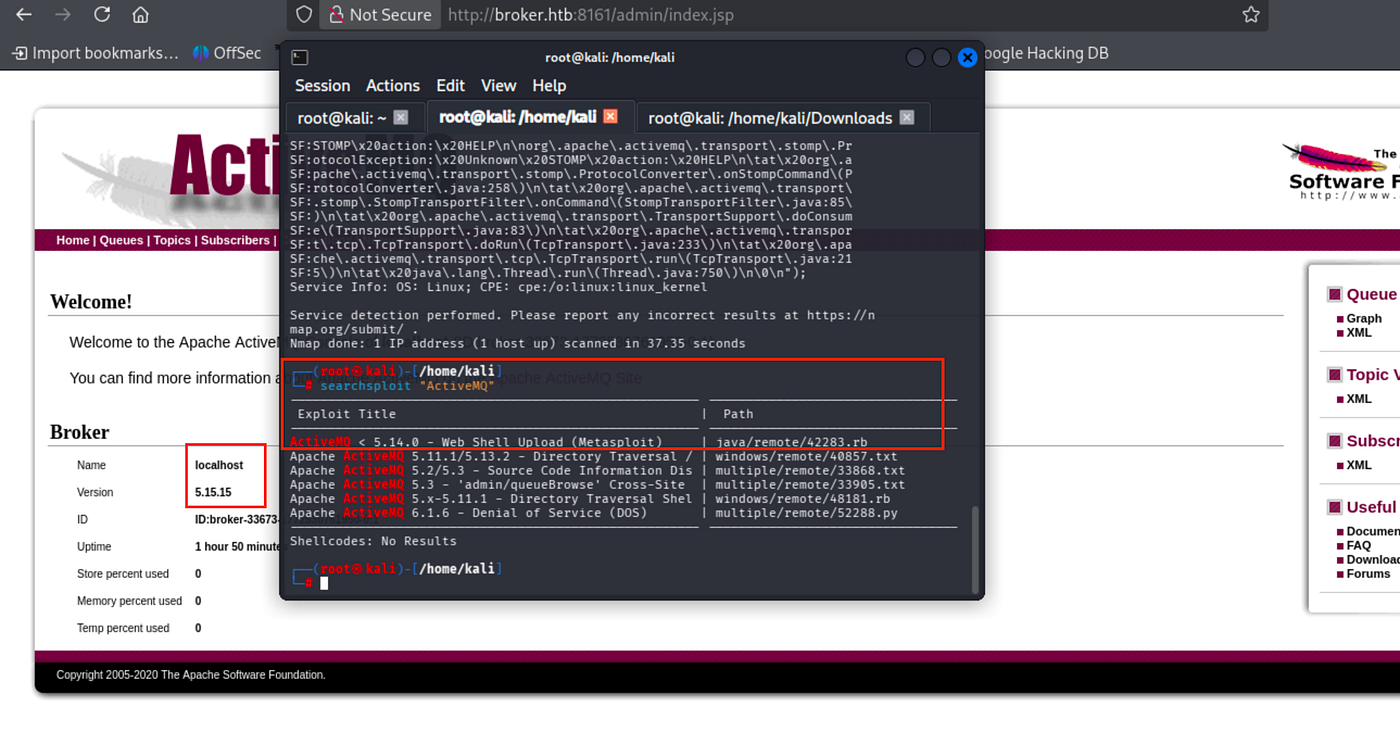Viewport: 1400px width, 732px height.
Task: Click the Subscribers Views section icon
Action: pos(1334,441)
